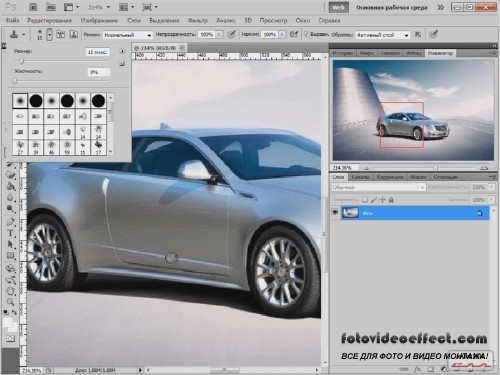Image resolution: width=500 pixels, height=375 pixels.
Task: Switch to the Каналы tab
Action: point(360,177)
